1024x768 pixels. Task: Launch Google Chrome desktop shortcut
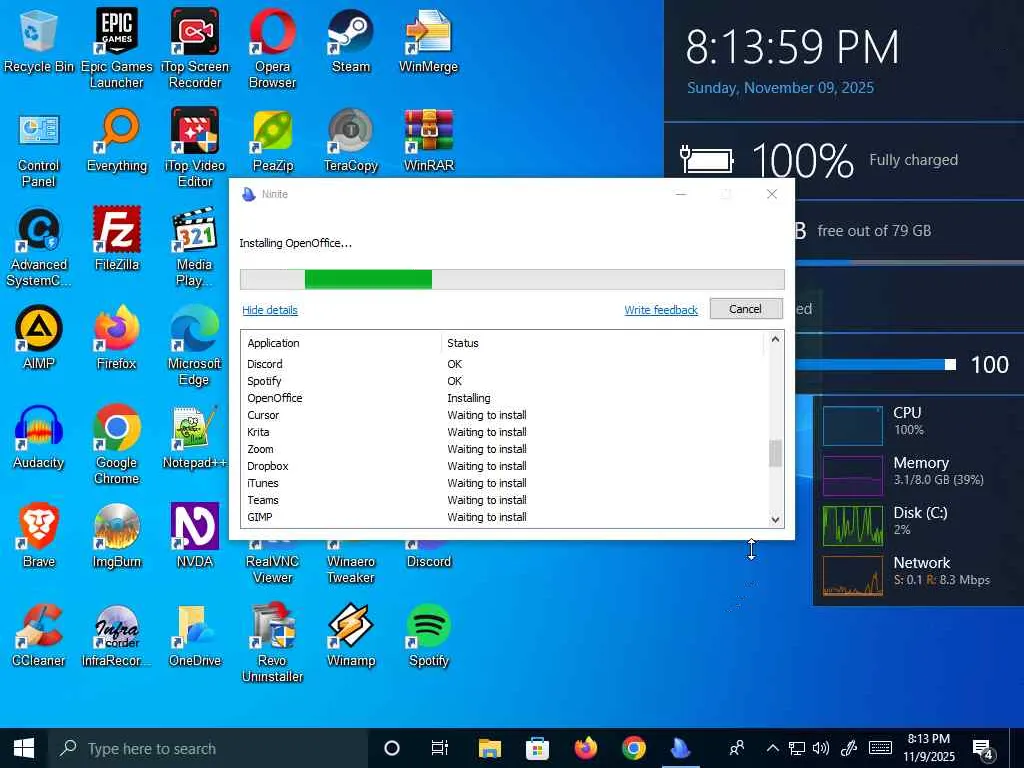(116, 445)
